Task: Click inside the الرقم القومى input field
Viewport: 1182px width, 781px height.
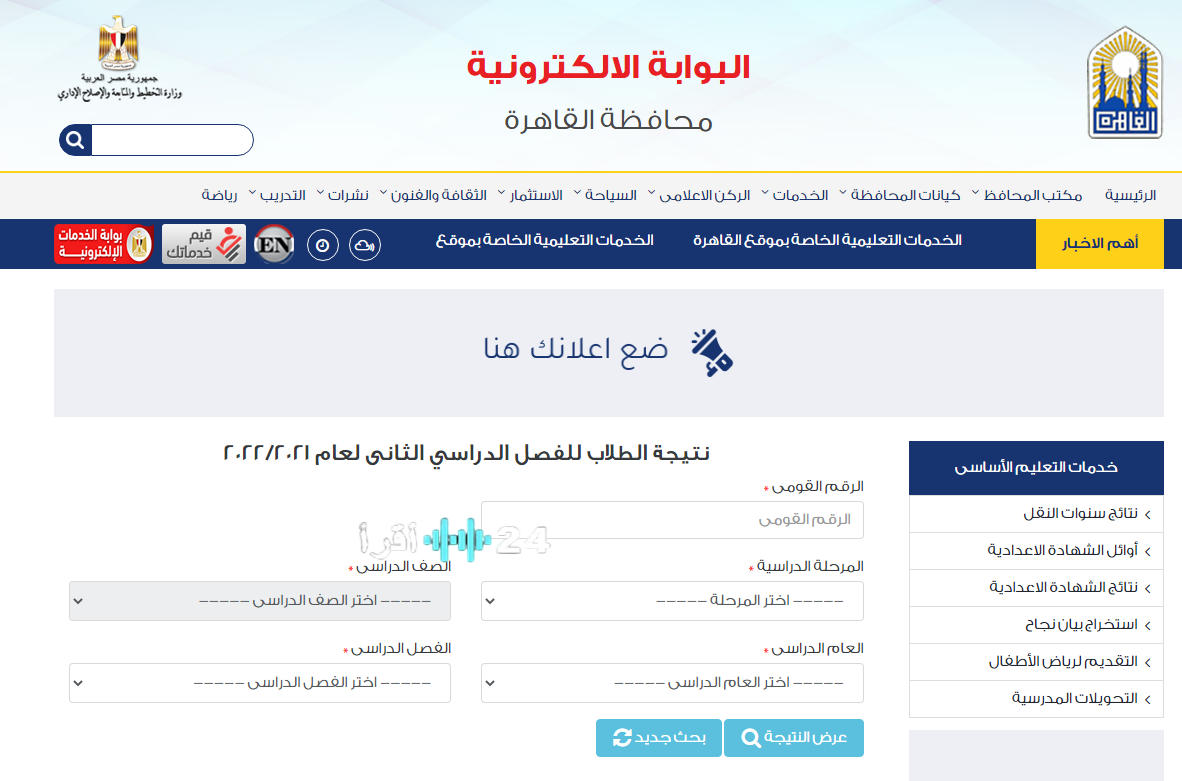Action: (x=672, y=519)
